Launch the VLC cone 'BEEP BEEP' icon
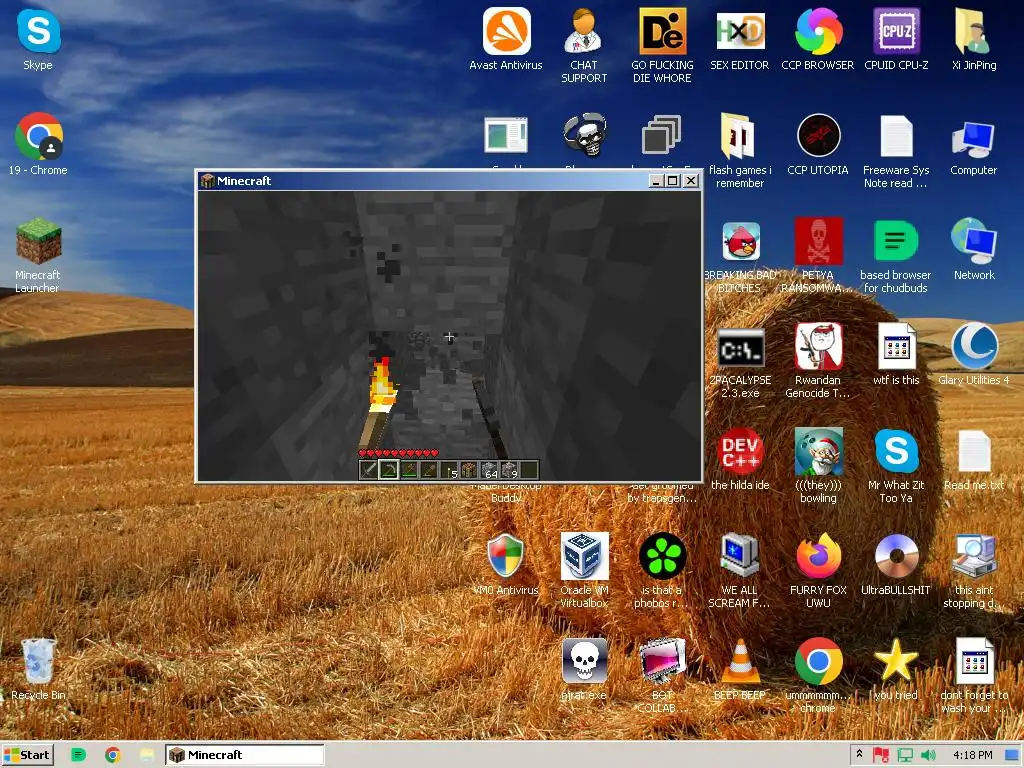Screen dimensions: 1024x768 click(x=739, y=669)
